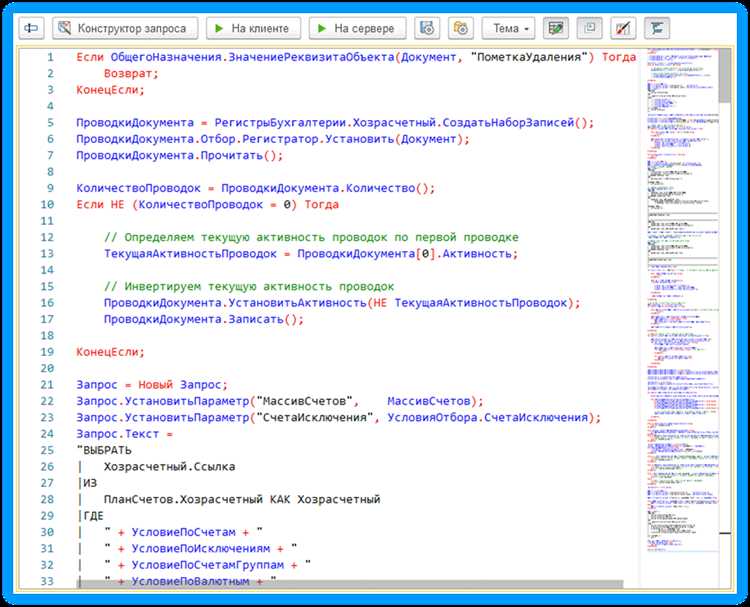Click "ПланСчетов.Хозрасчетный" on line 28
The height and width of the screenshot is (607, 750).
183,499
